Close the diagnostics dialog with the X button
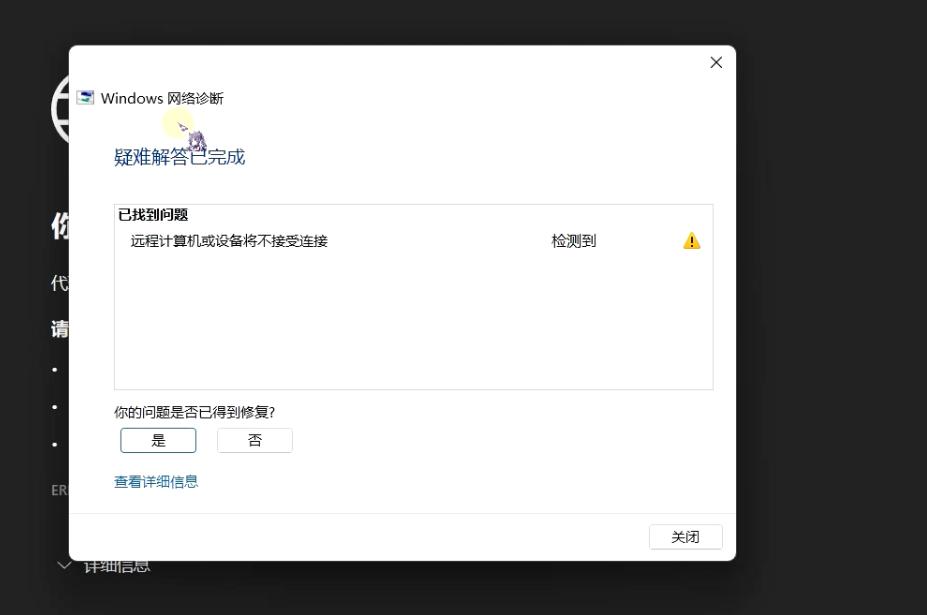 pos(715,62)
